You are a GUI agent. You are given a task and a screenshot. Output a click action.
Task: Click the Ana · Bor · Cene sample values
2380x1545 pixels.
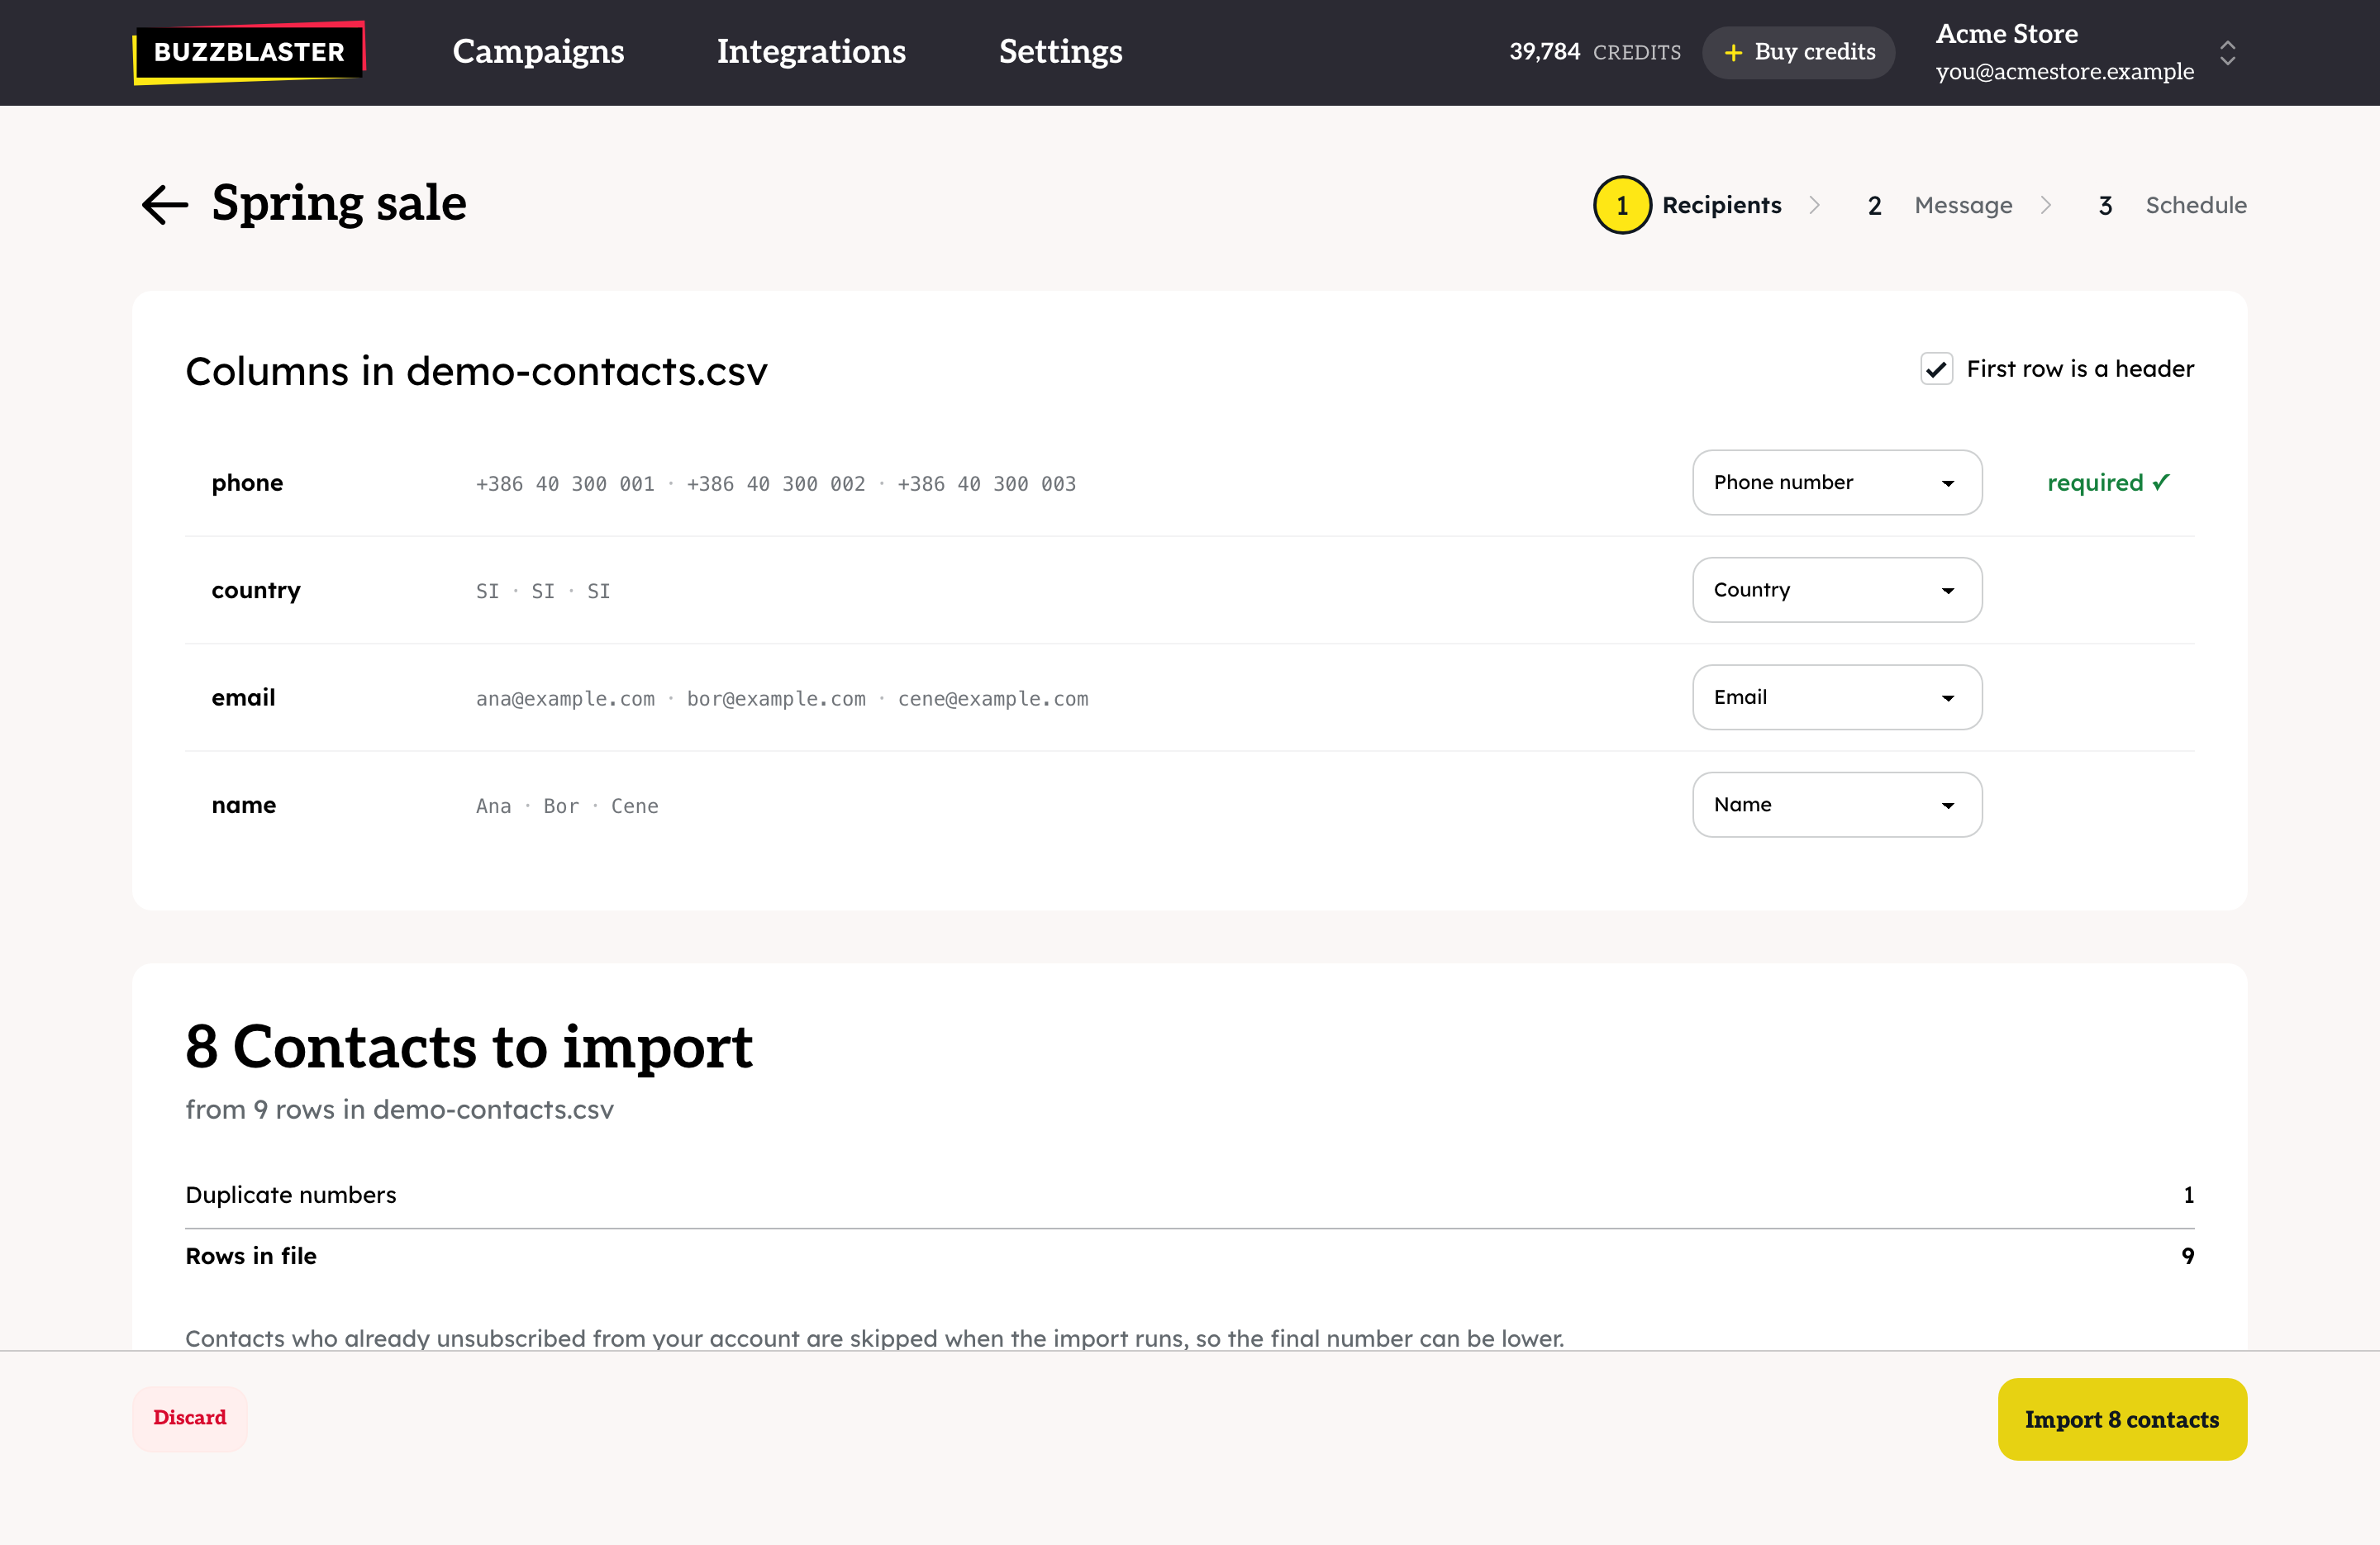click(x=567, y=806)
